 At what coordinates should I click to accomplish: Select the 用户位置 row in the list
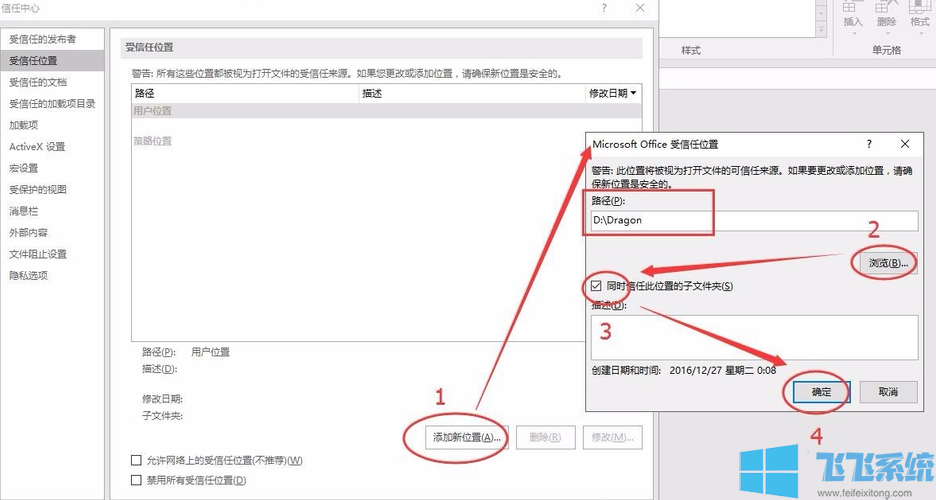[x=386, y=111]
